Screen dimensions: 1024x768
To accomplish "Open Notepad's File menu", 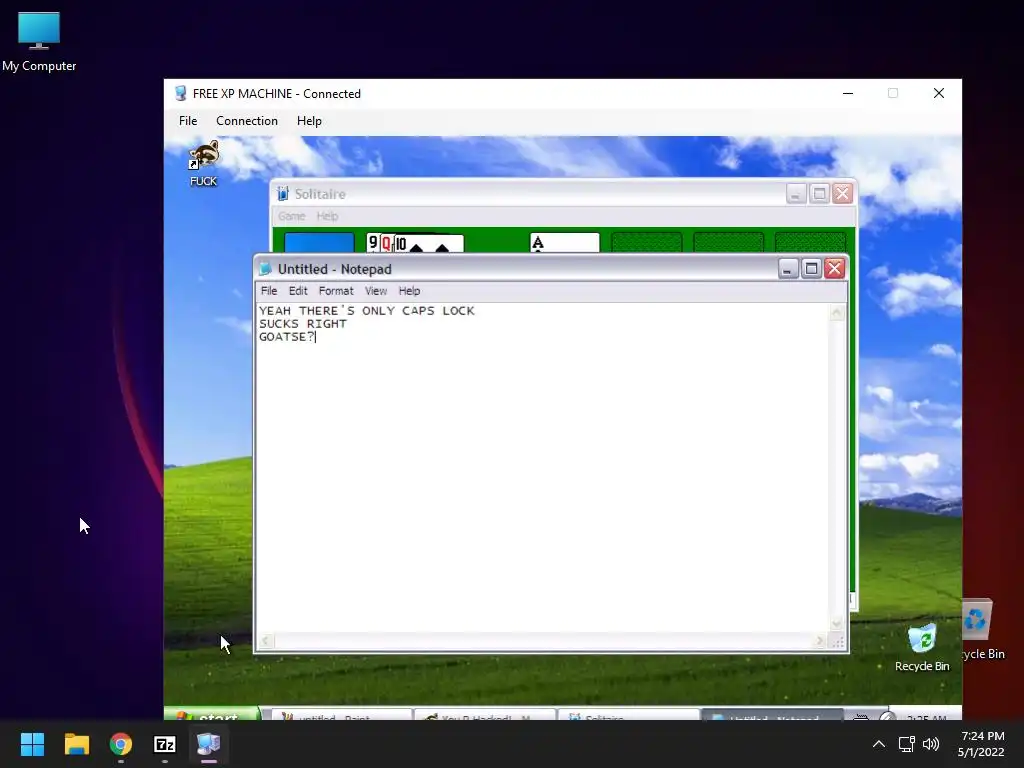I will (269, 291).
